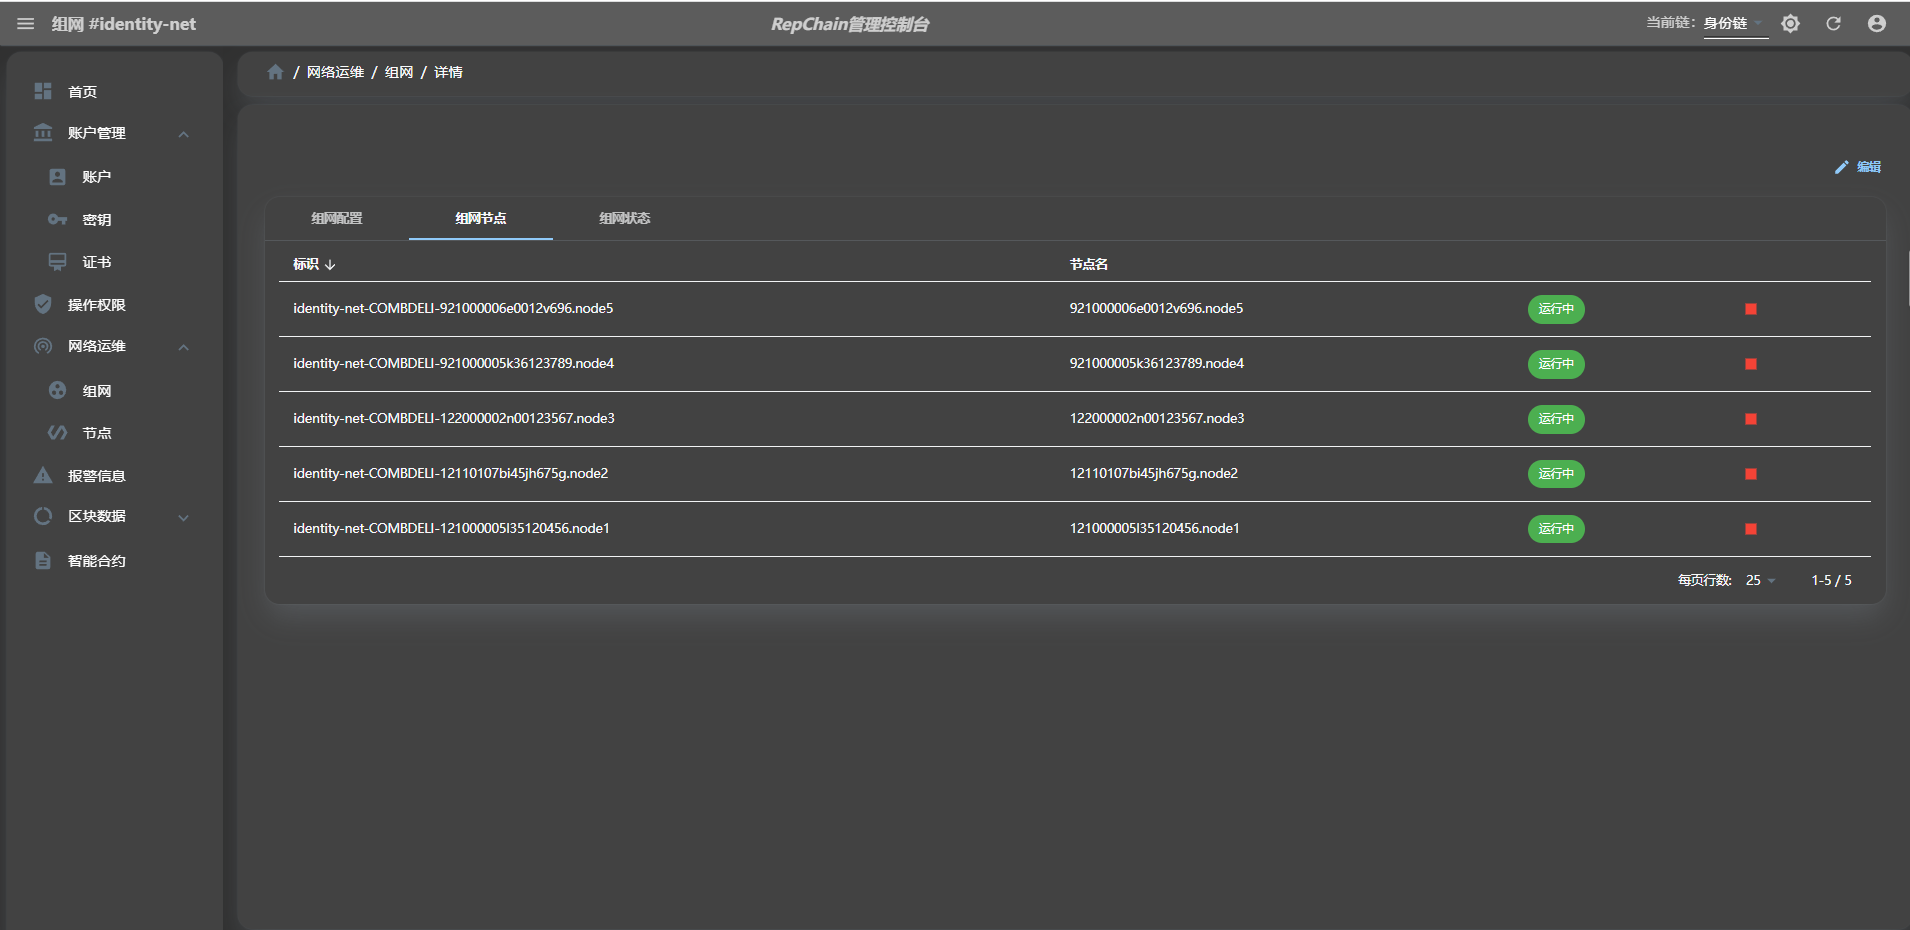Click the 网络运维 radar icon
Image resolution: width=1910 pixels, height=930 pixels.
[43, 346]
